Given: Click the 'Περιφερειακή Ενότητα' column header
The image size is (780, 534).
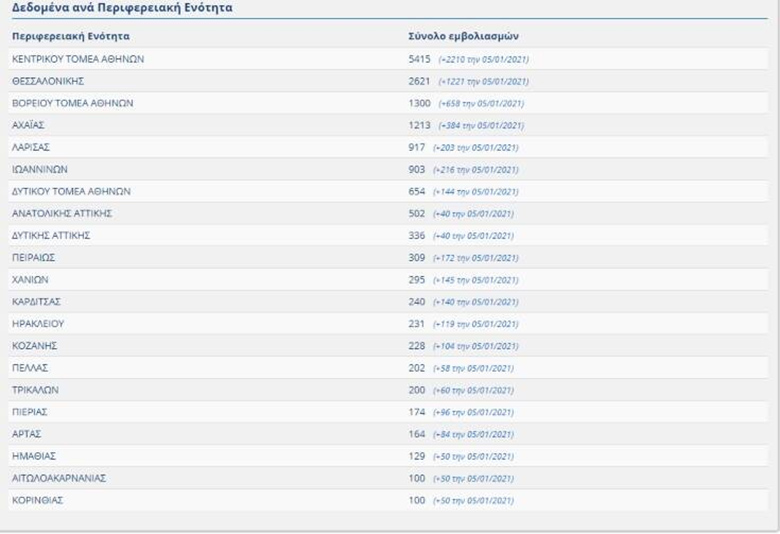Looking at the screenshot, I should 70,36.
